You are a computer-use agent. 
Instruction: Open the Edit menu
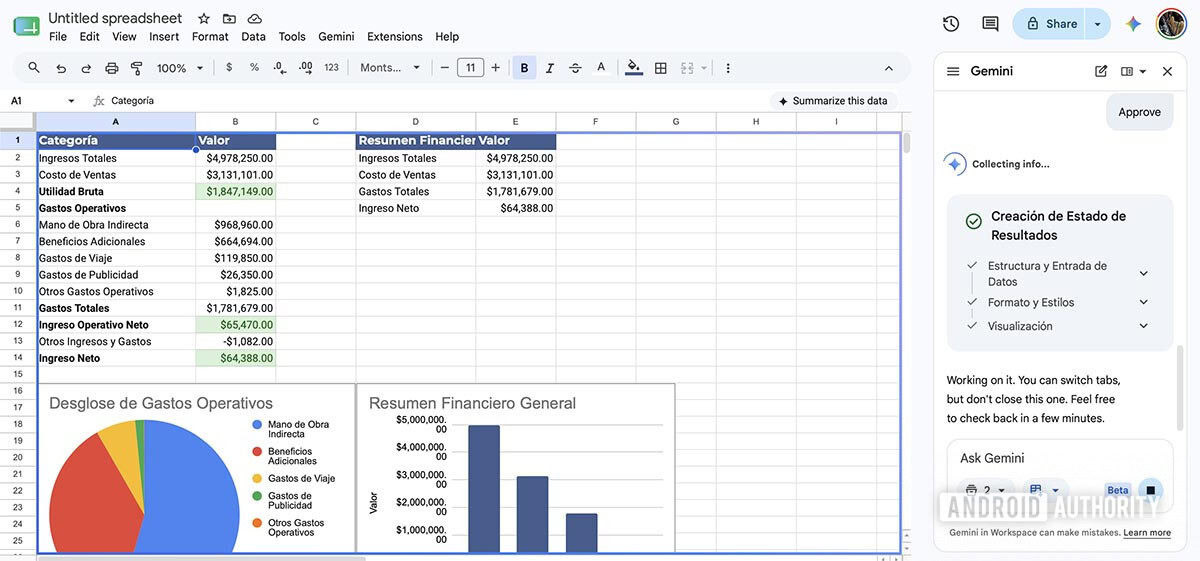click(x=90, y=37)
